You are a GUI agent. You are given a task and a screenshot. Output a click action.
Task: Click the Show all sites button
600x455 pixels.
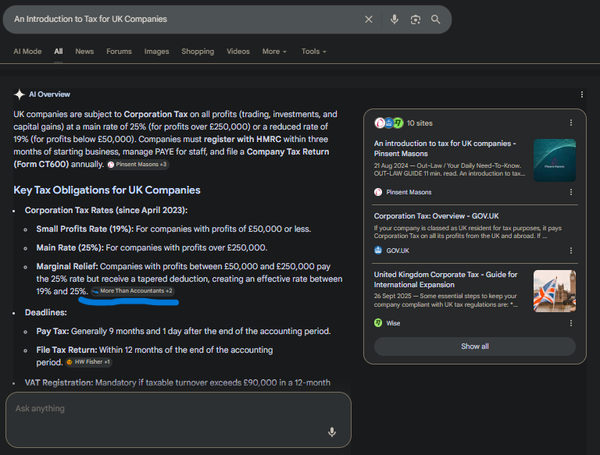tap(474, 346)
